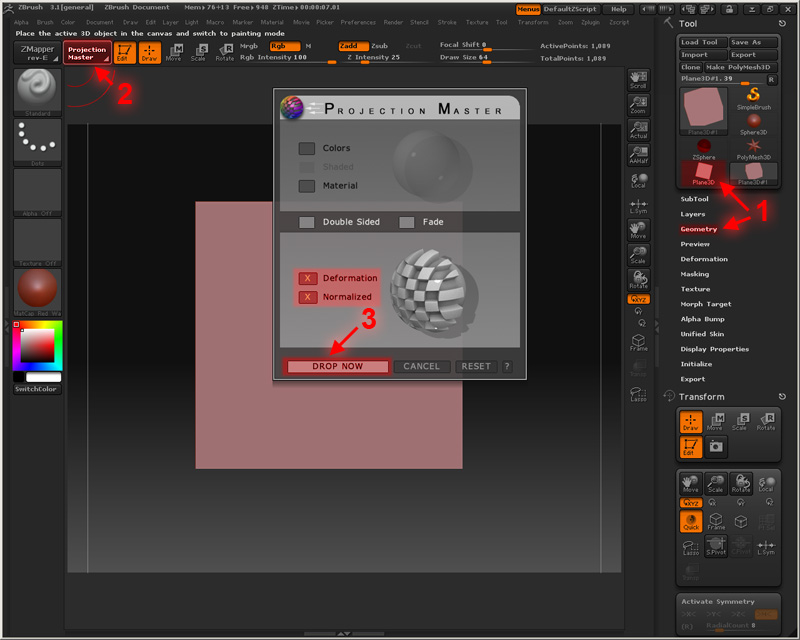The image size is (800, 640).
Task: Open the Dots stroke selector
Action: click(x=37, y=142)
